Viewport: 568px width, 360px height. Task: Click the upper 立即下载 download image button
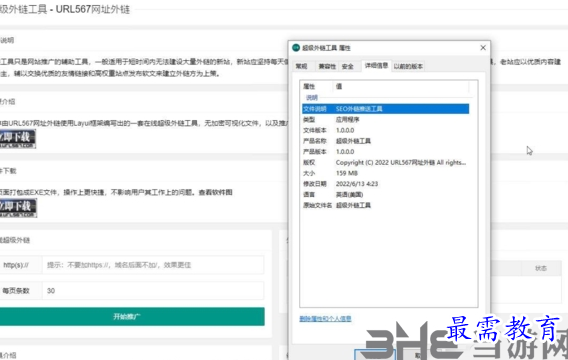tap(17, 139)
